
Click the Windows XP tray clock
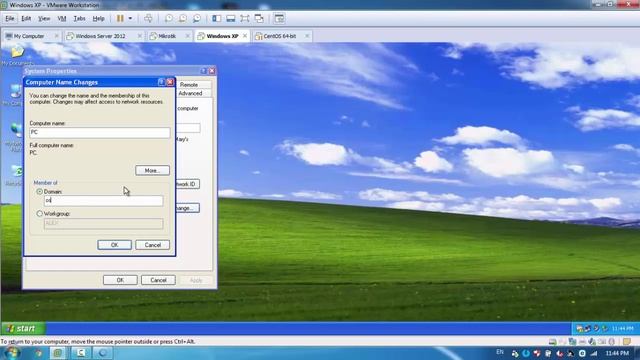622,328
